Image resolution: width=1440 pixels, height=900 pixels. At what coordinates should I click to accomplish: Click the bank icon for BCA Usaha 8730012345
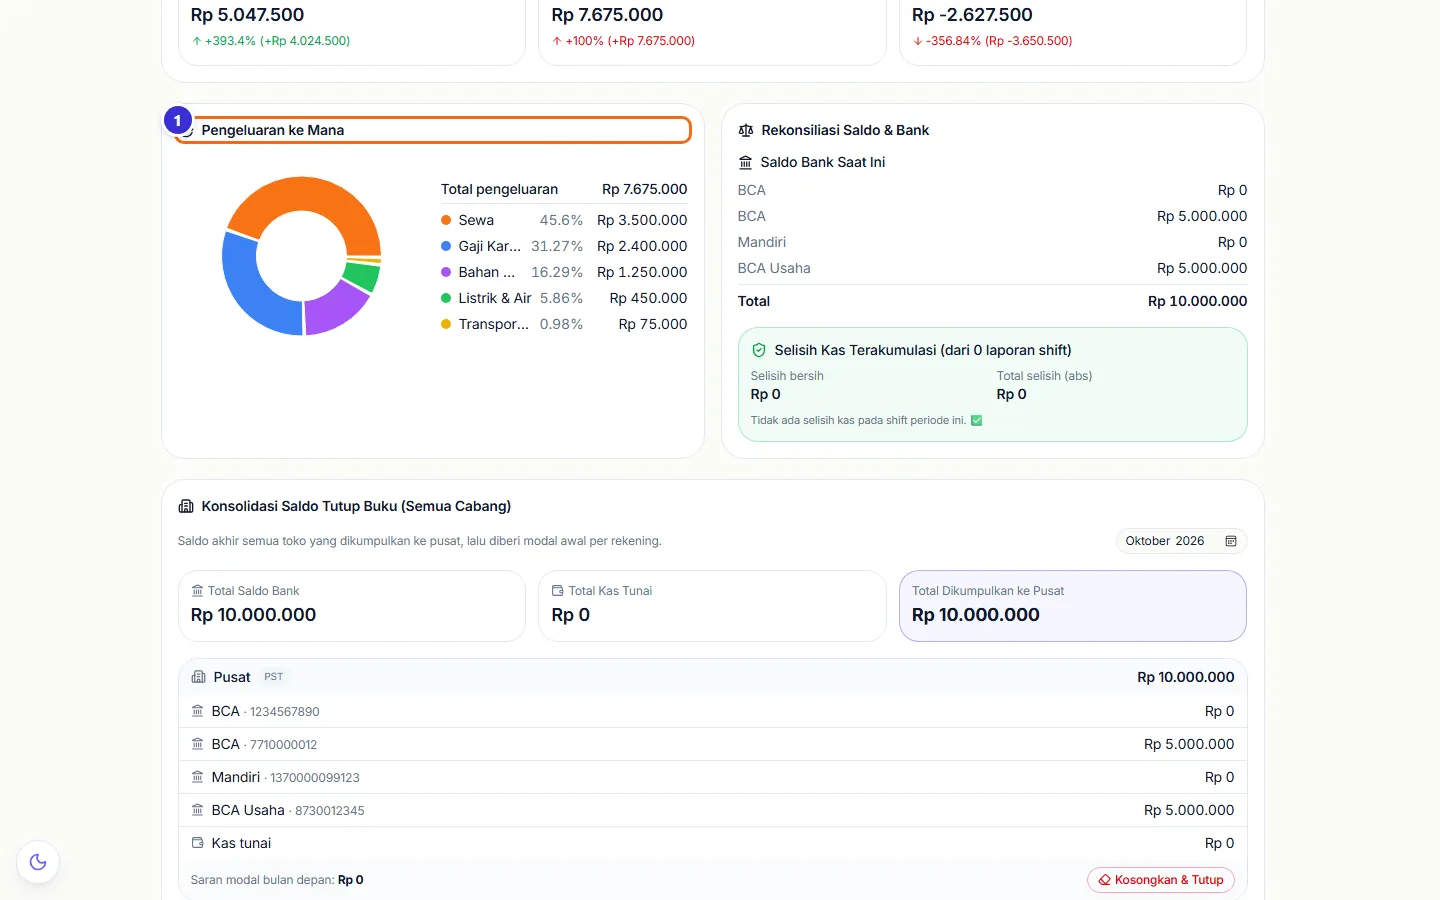(x=197, y=810)
